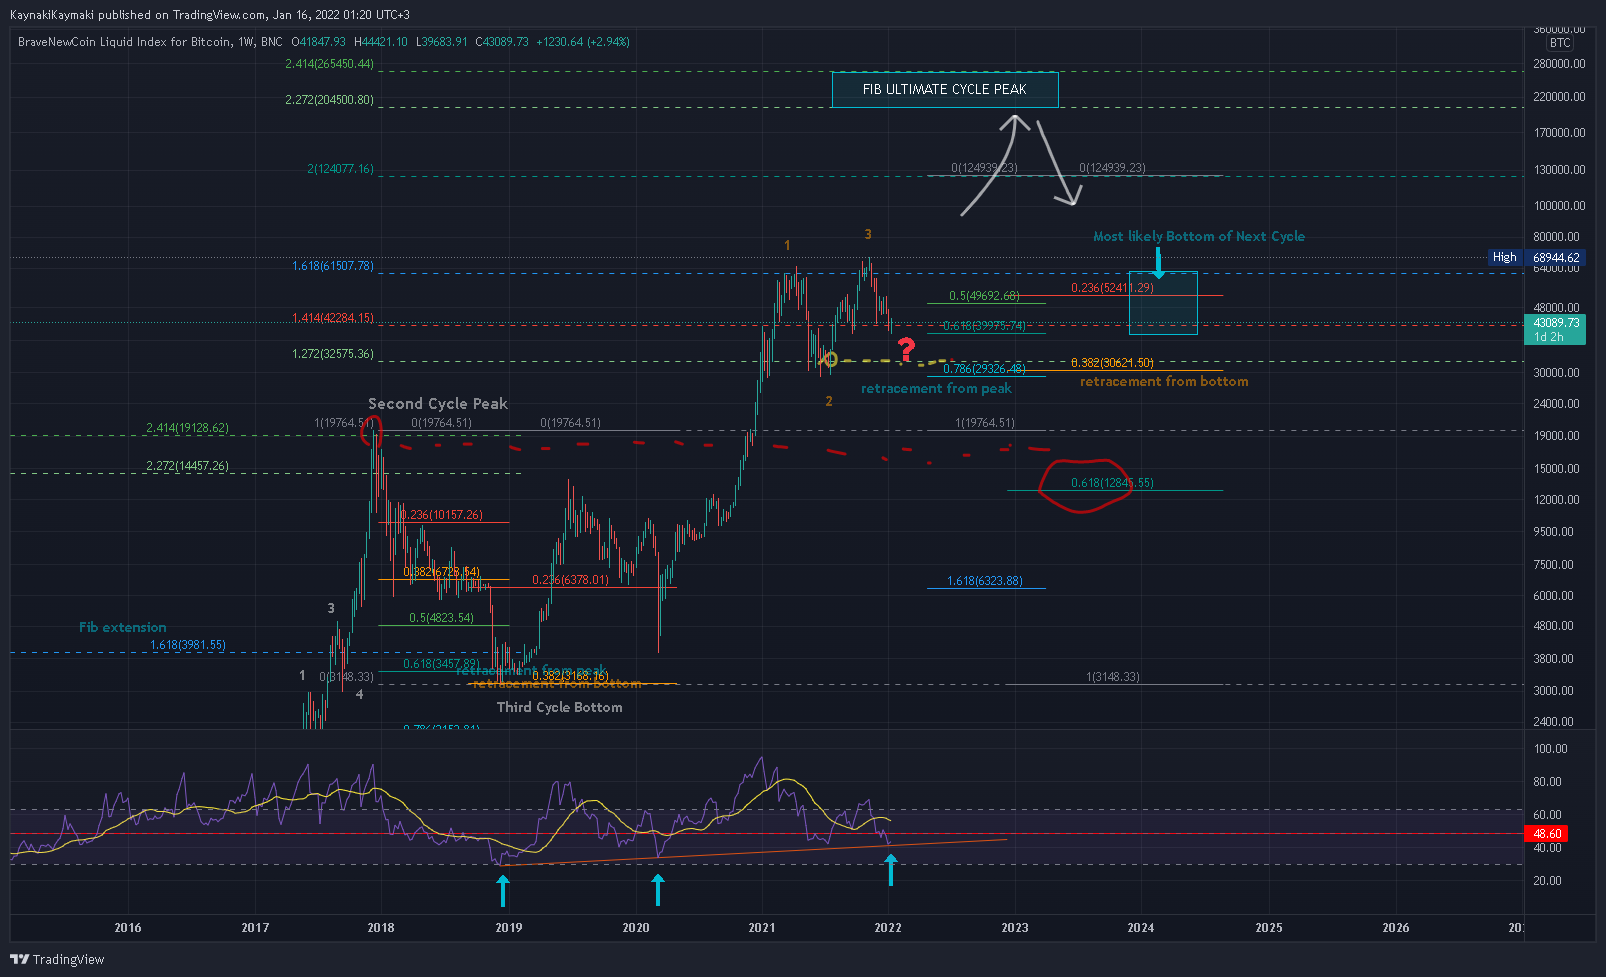Viewport: 1606px width, 977px height.
Task: Select the open value O41847.93
Action: coord(318,42)
